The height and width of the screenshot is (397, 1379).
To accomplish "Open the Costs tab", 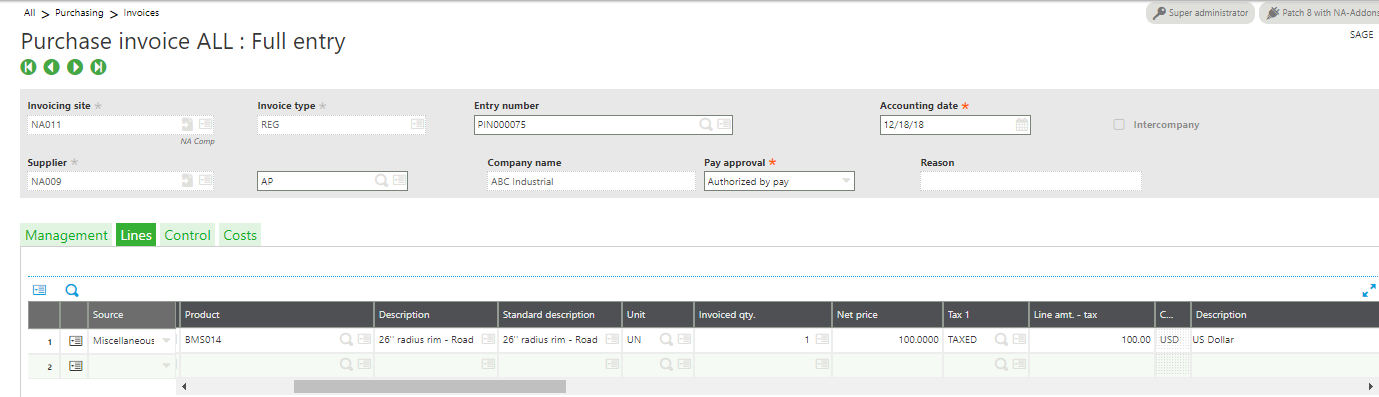I will [x=240, y=235].
